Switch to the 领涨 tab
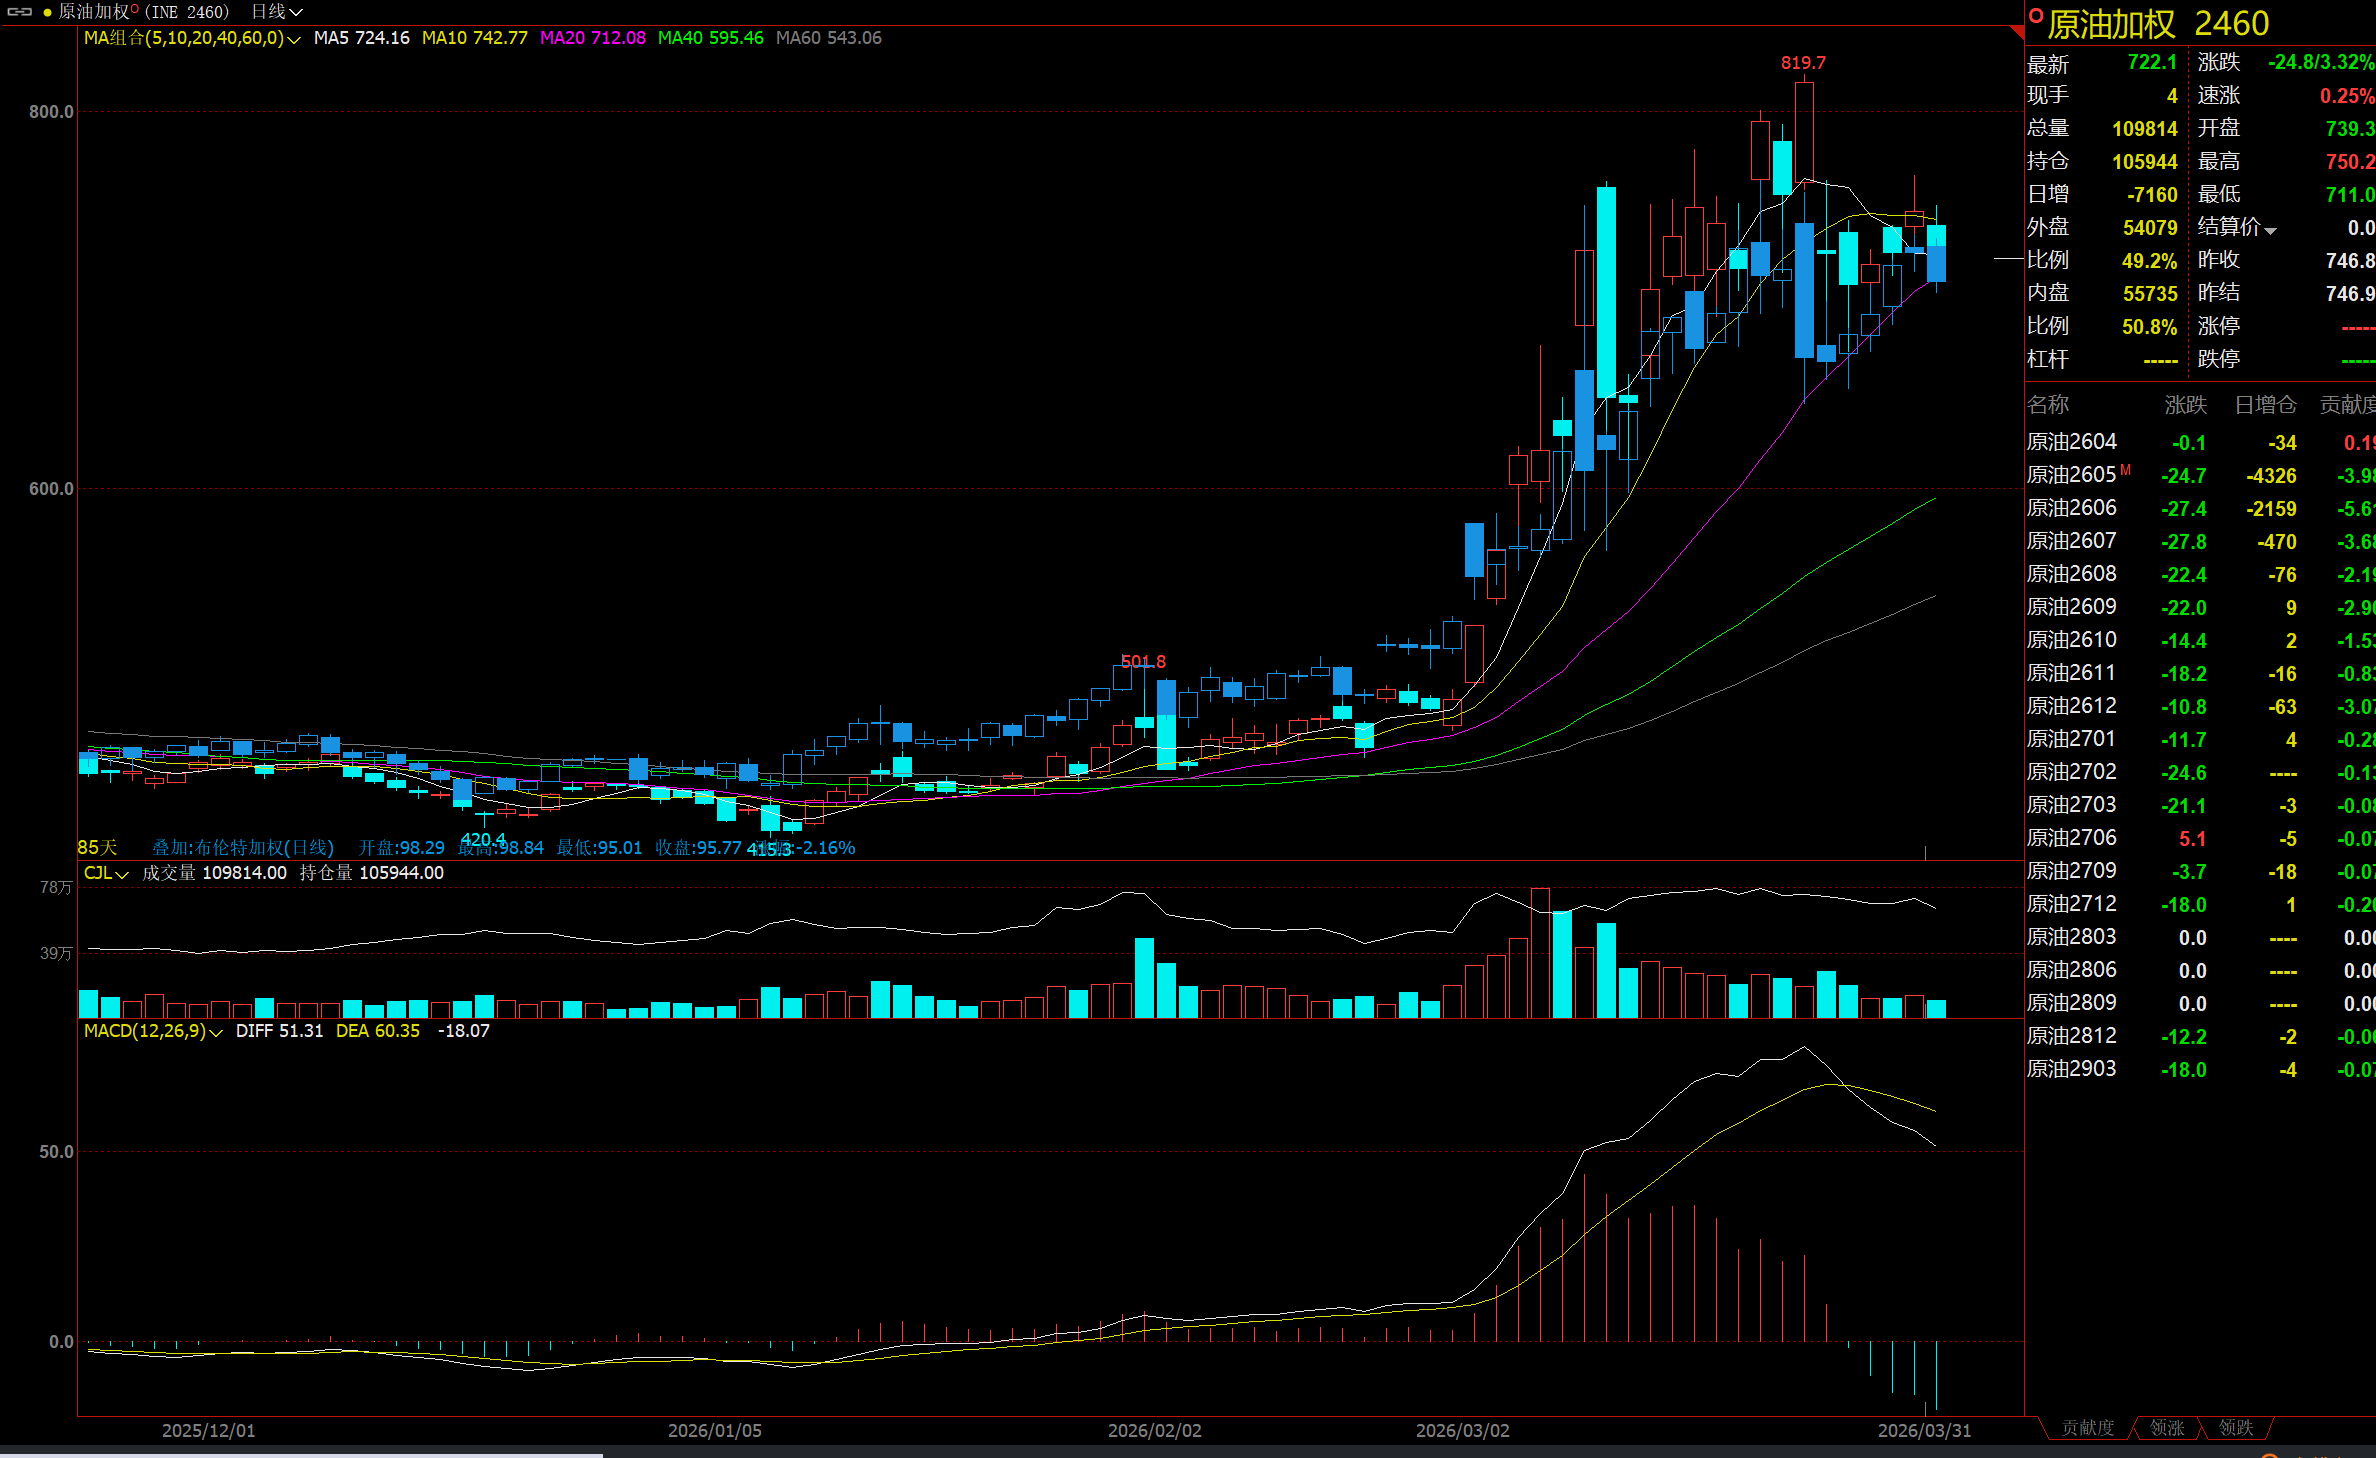This screenshot has width=2376, height=1458. (2167, 1428)
